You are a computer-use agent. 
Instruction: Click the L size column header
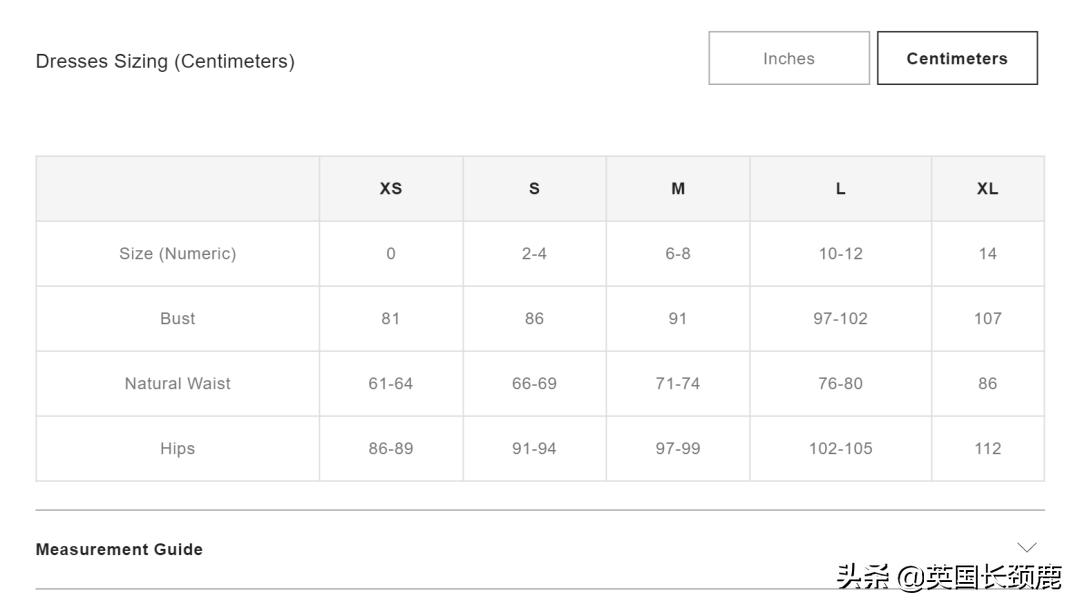click(840, 189)
